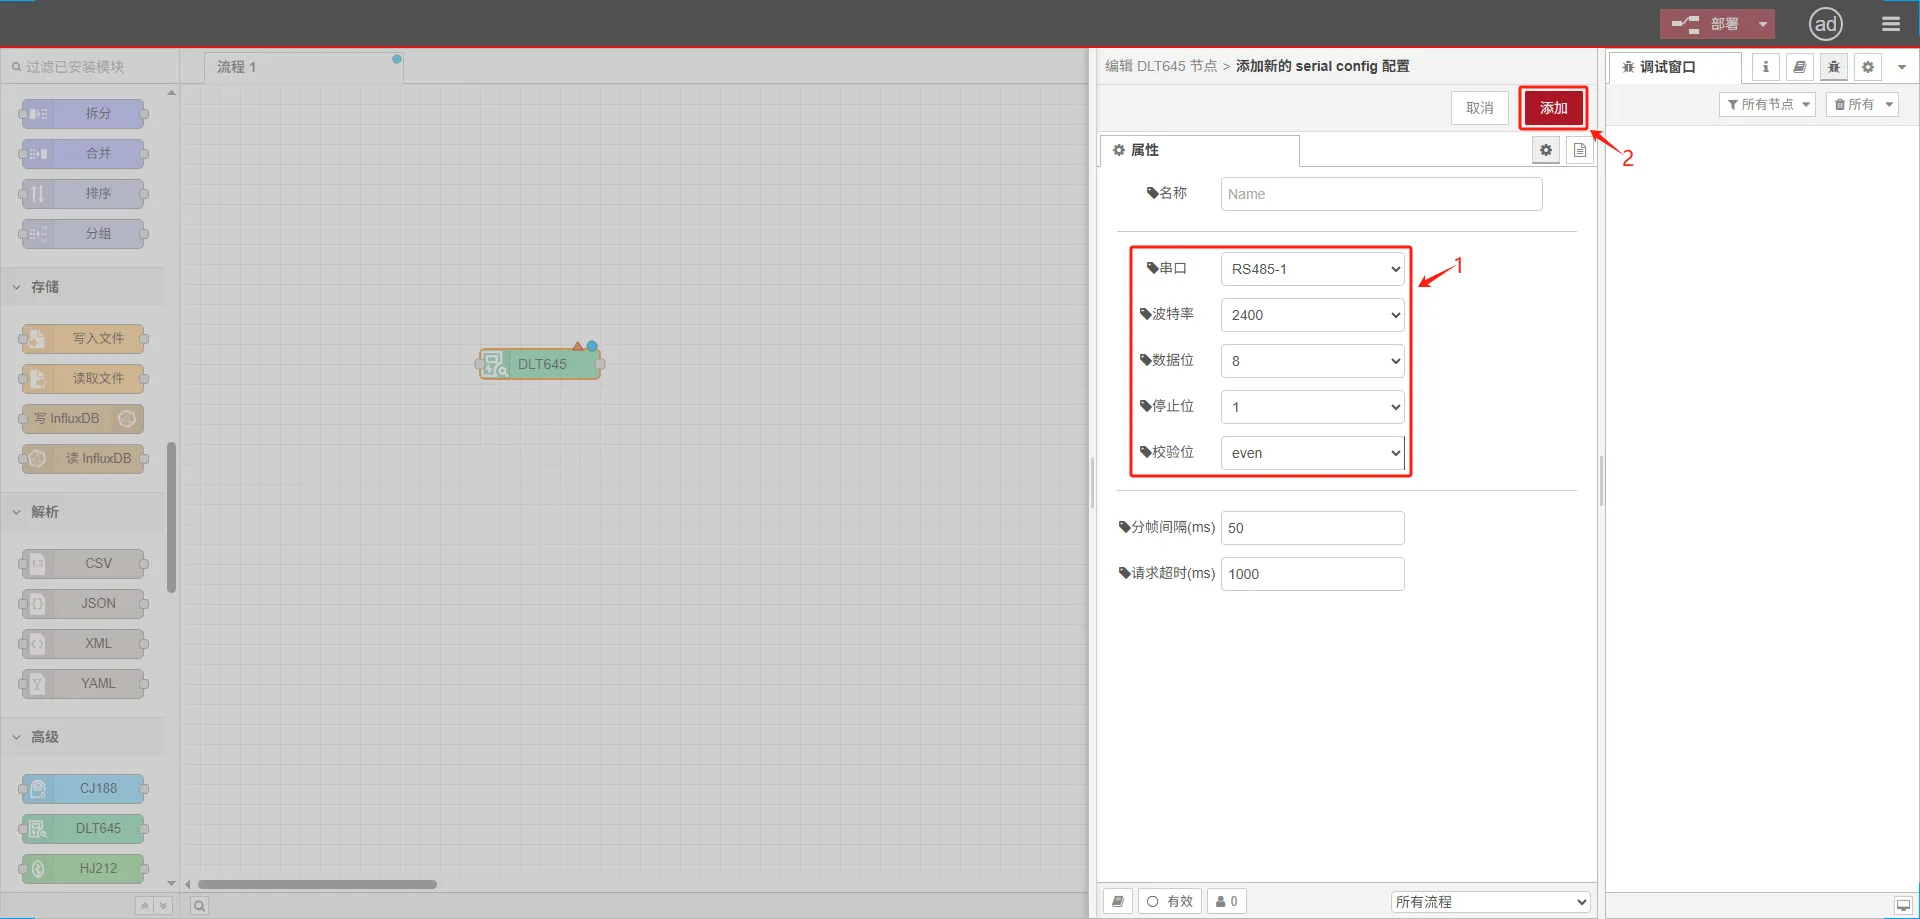Open the 串口 RS485-1 dropdown
1920x919 pixels.
click(x=1312, y=269)
